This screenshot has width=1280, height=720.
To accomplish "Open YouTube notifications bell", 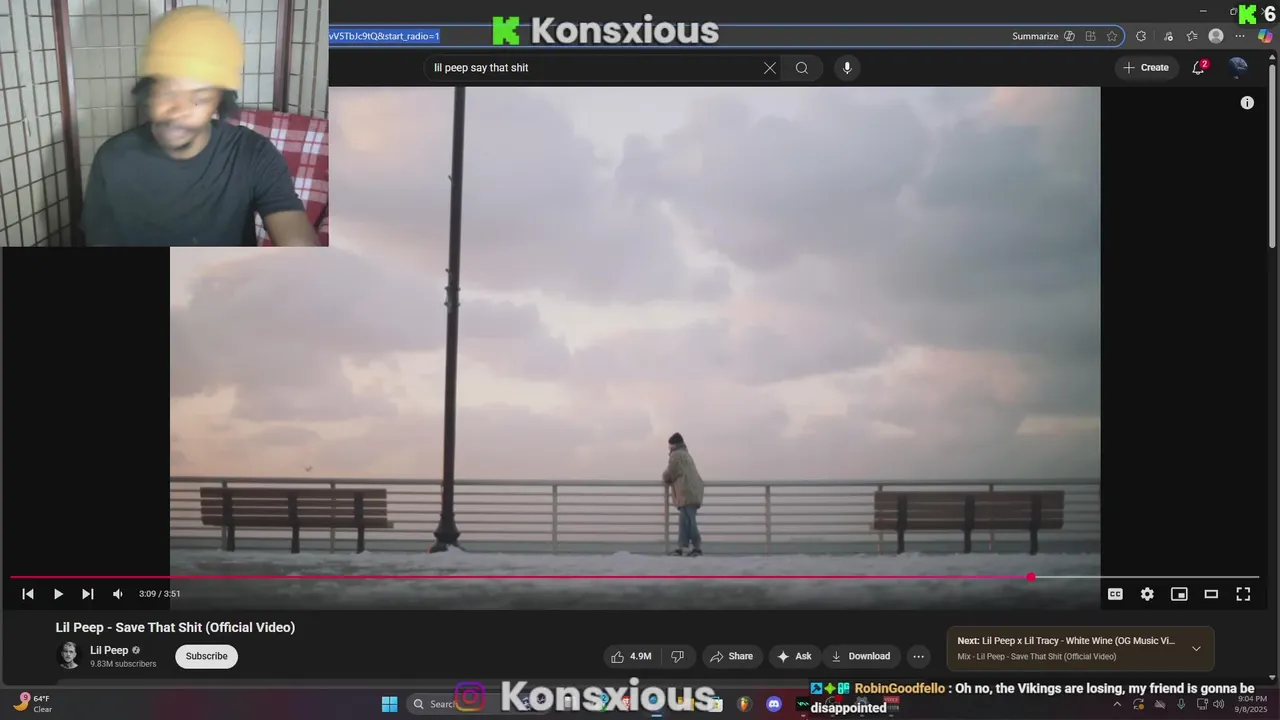I will [1198, 68].
